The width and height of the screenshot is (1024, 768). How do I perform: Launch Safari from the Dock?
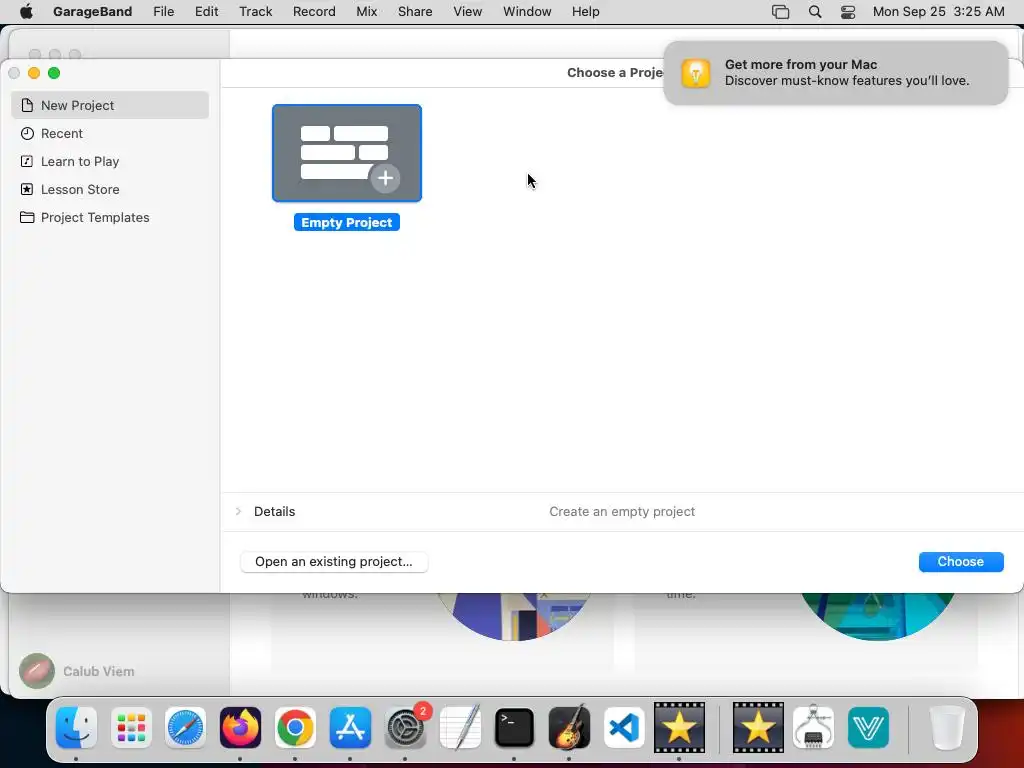coord(185,728)
